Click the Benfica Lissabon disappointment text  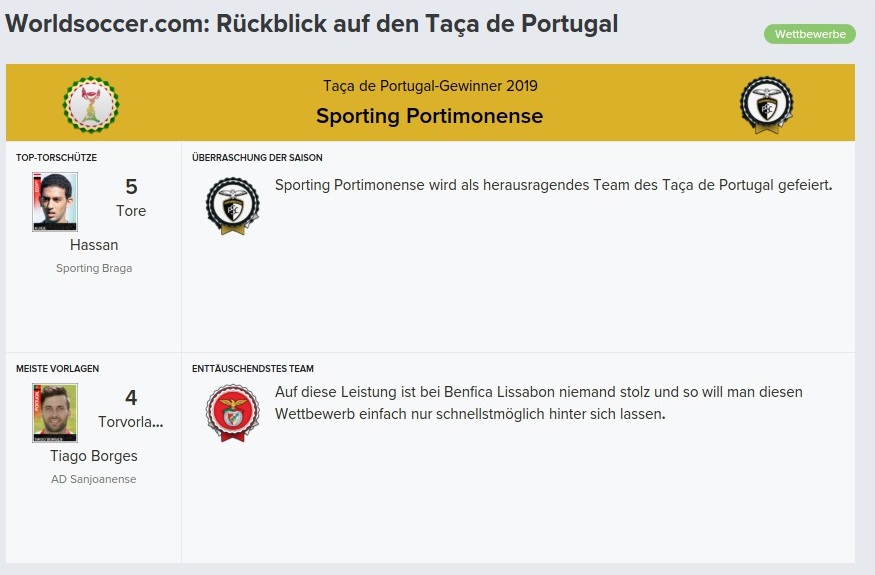tap(539, 402)
